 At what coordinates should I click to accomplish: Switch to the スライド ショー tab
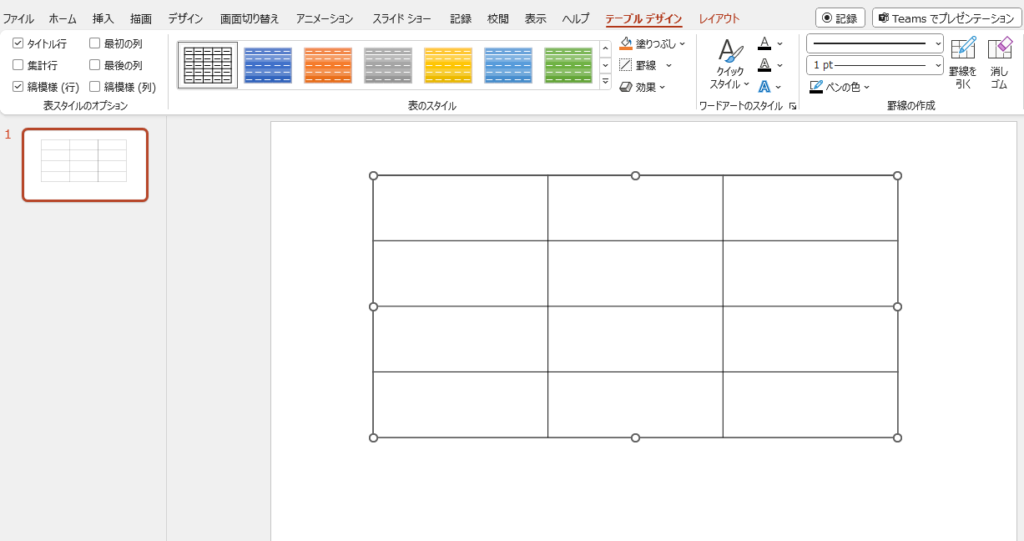(x=402, y=19)
